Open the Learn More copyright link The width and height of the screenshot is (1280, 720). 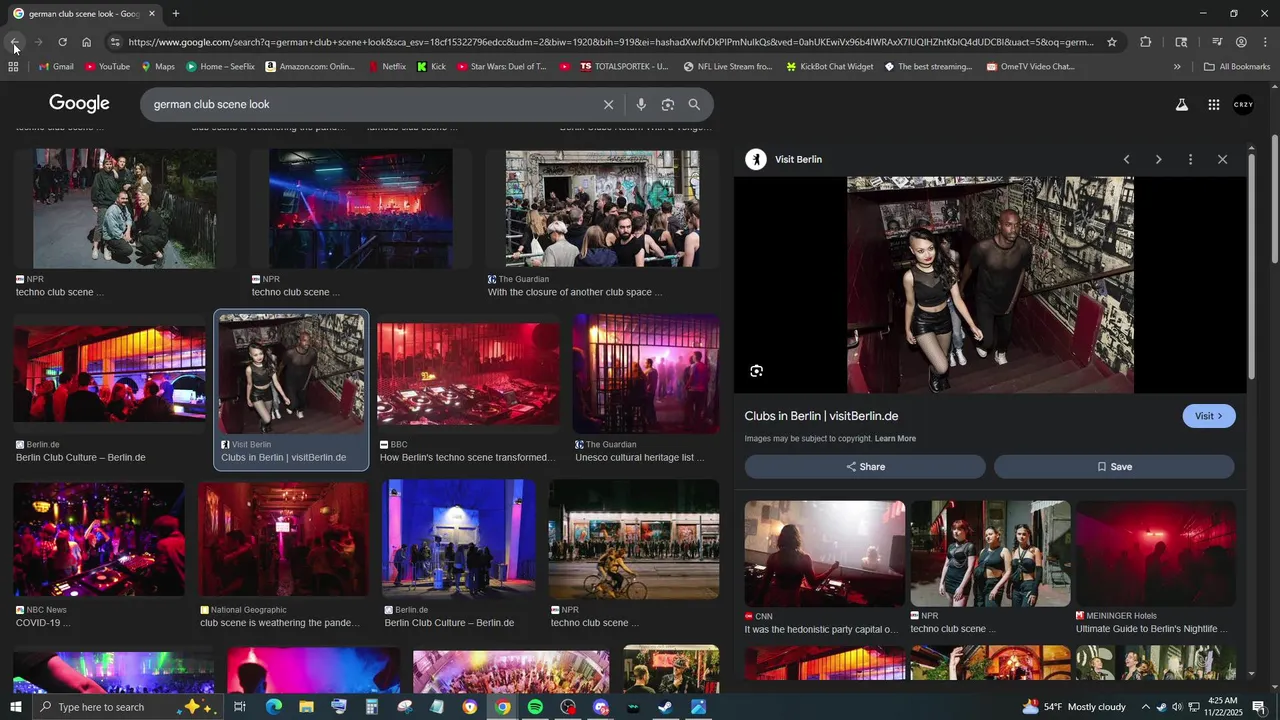tap(895, 439)
